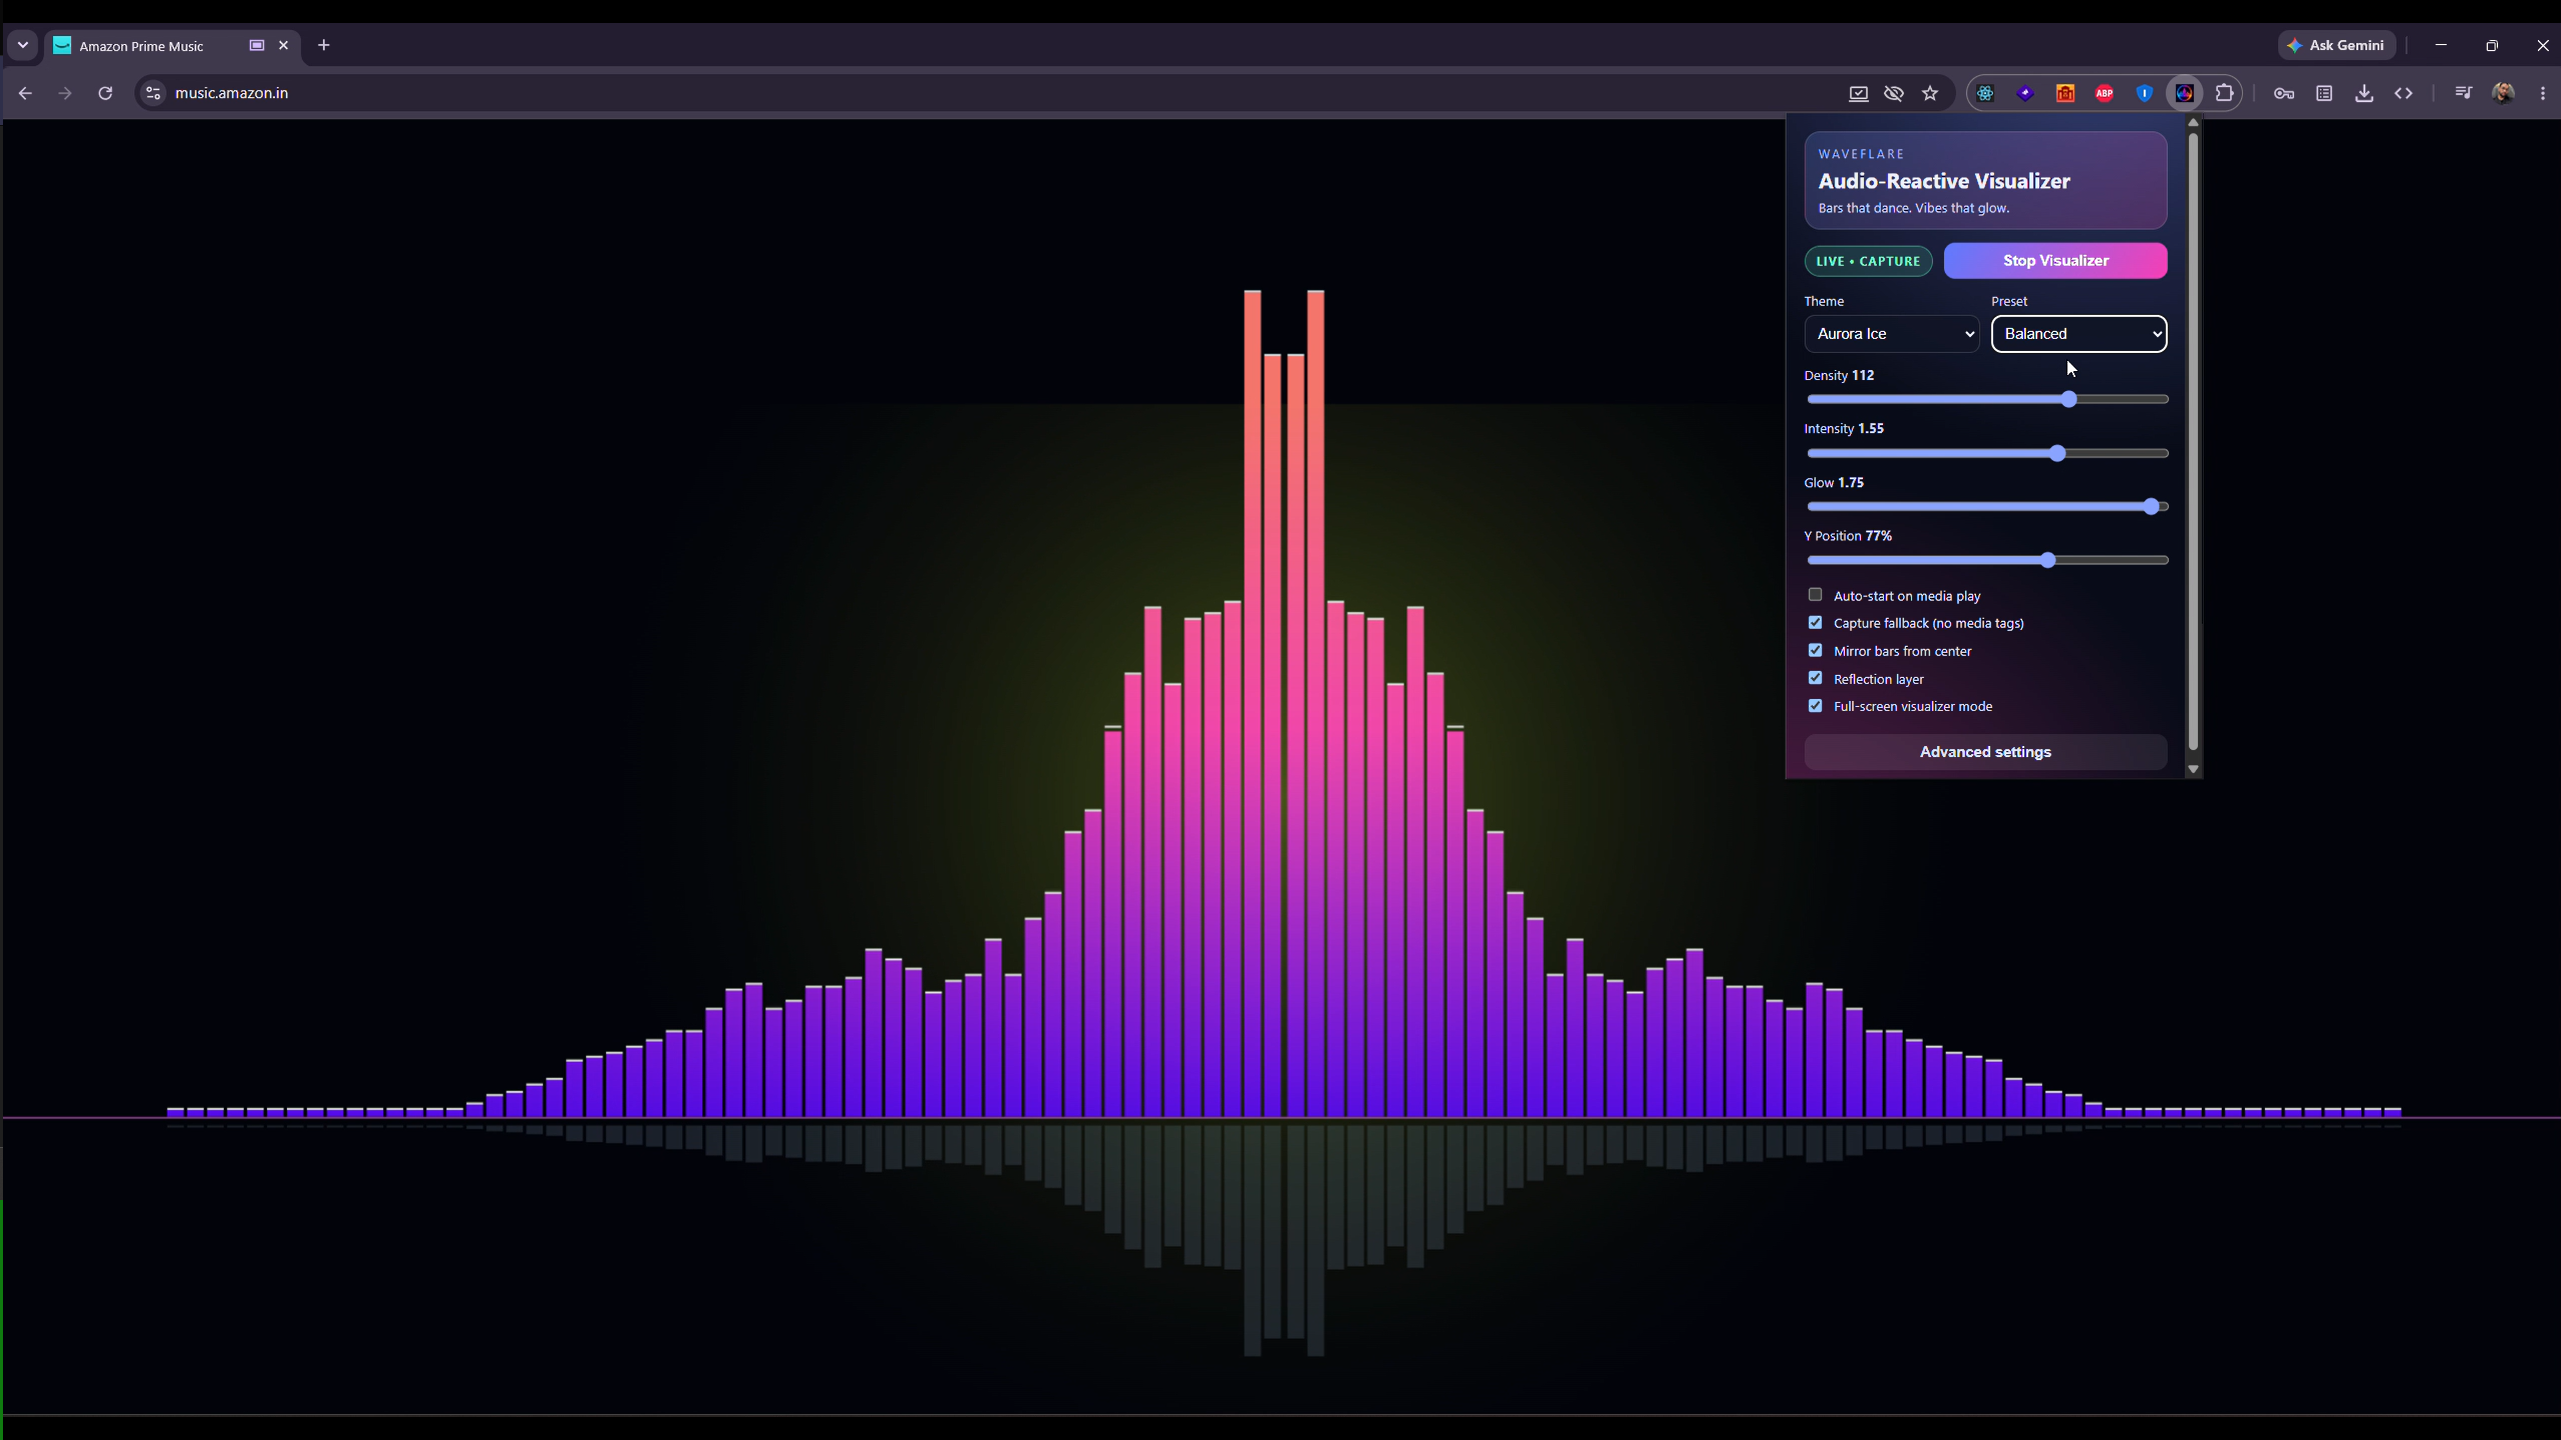Click the Ask Gemini button
This screenshot has height=1440, width=2561.
tap(2337, 45)
